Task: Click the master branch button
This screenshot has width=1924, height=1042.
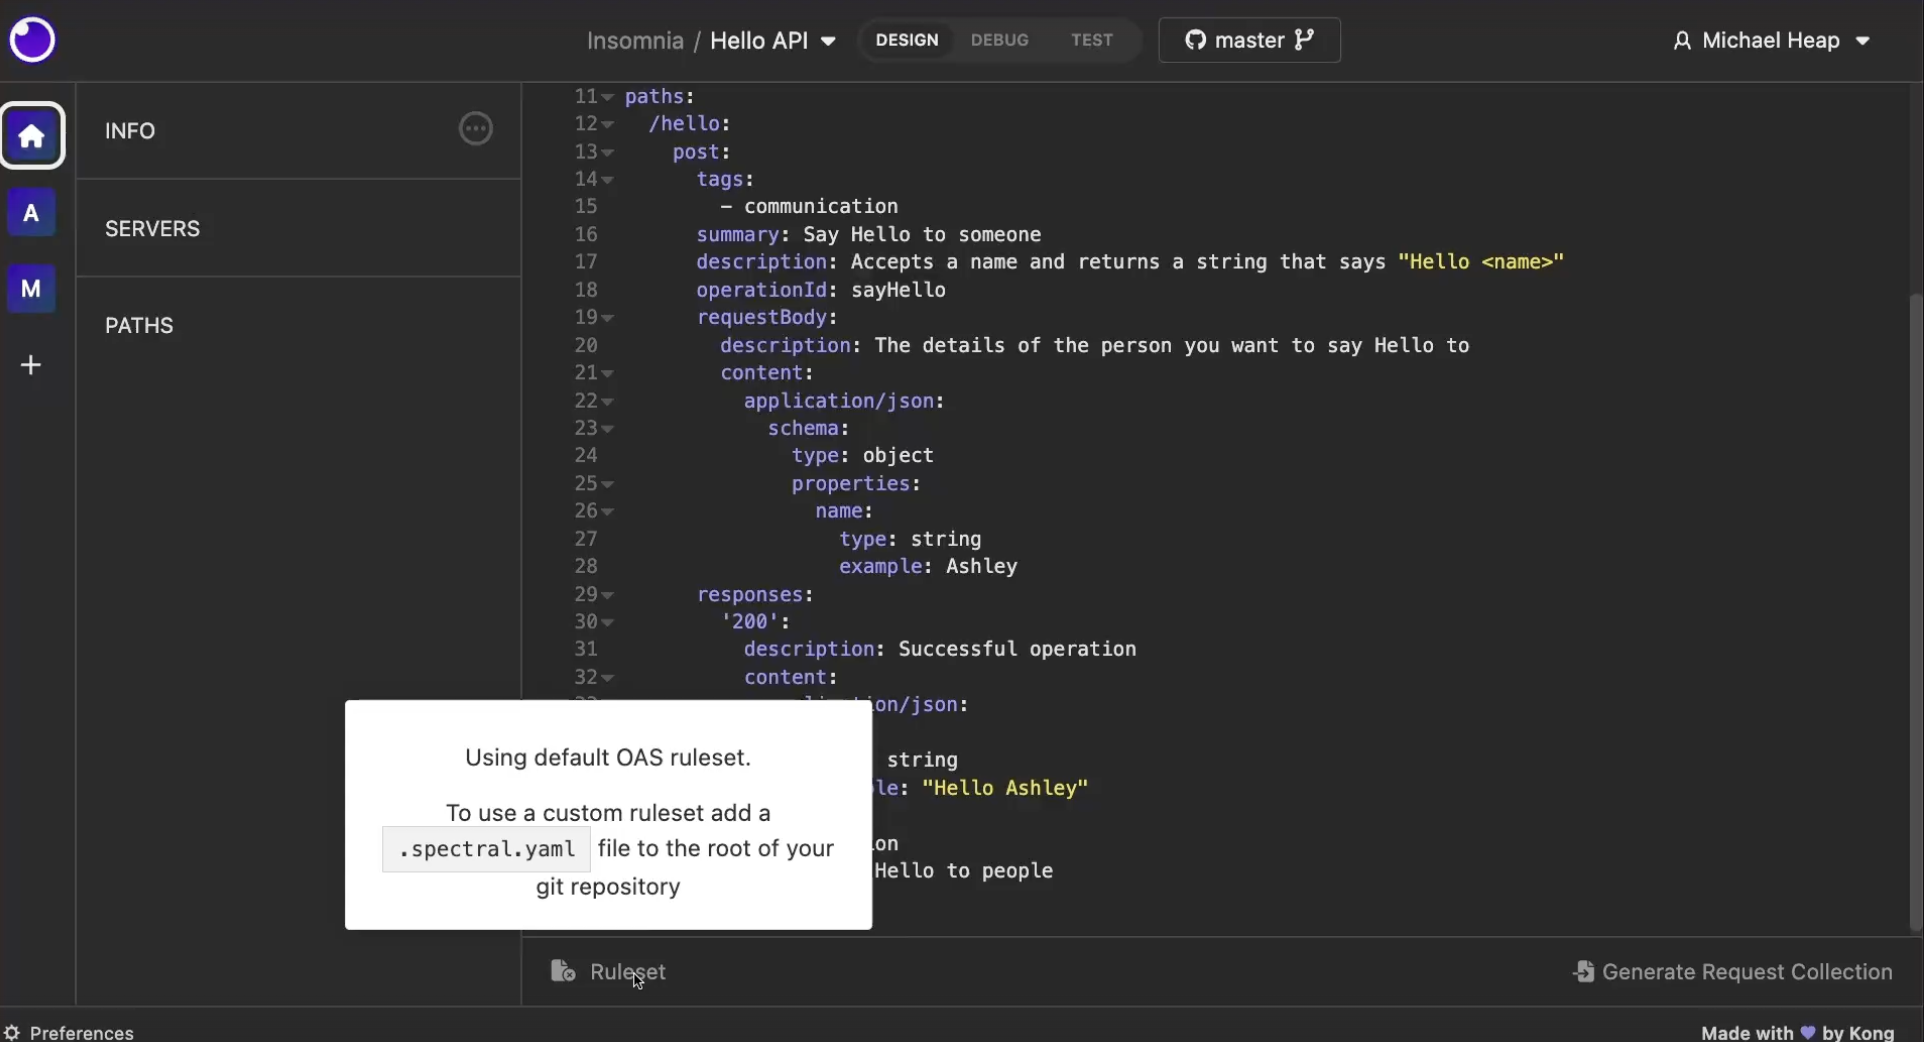Action: [x=1249, y=40]
